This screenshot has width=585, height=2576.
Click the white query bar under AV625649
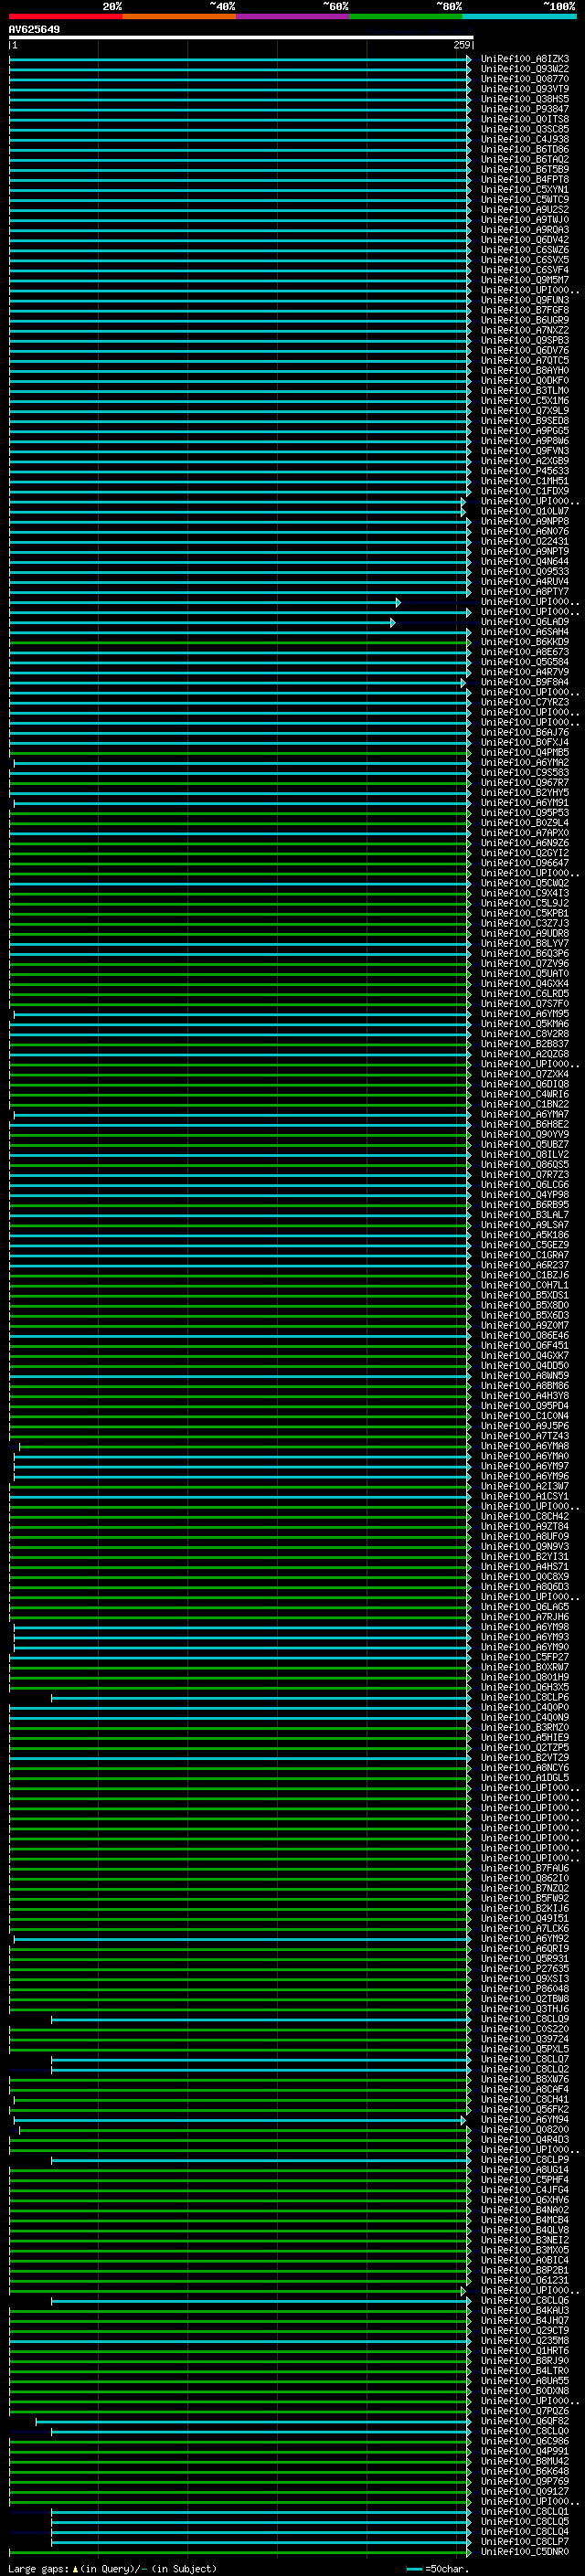240,38
